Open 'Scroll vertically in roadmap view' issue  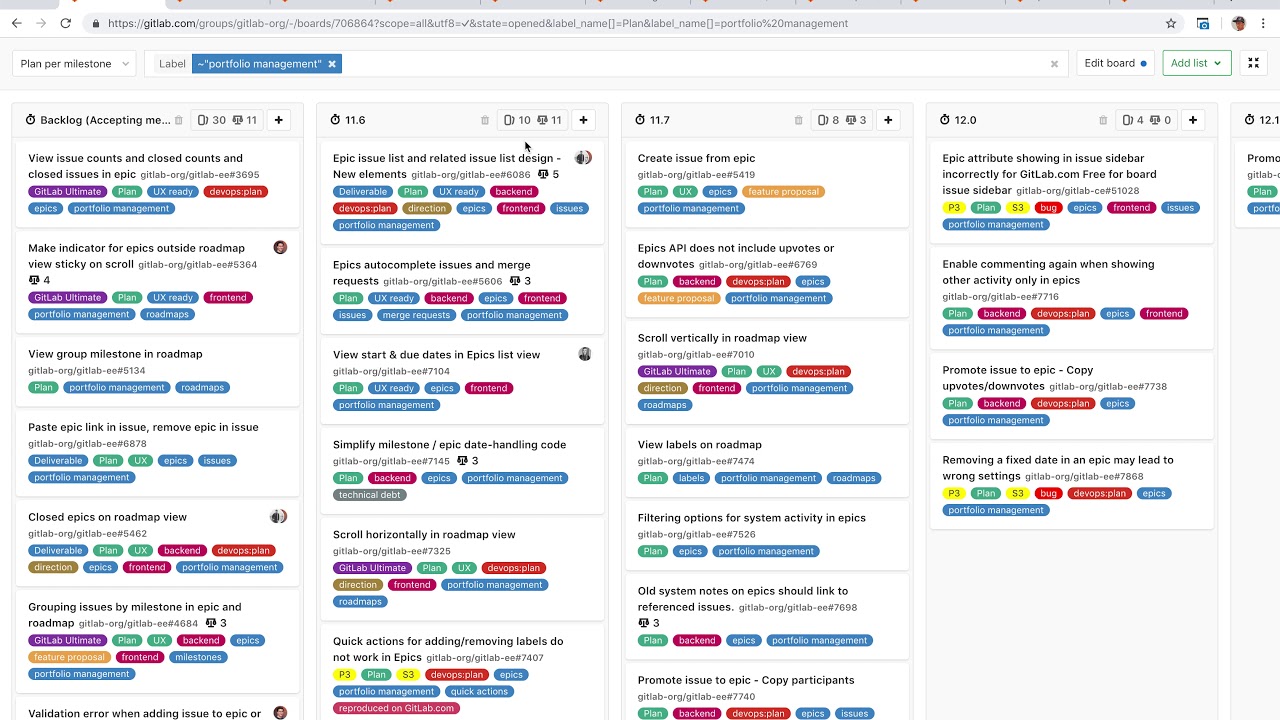(722, 338)
